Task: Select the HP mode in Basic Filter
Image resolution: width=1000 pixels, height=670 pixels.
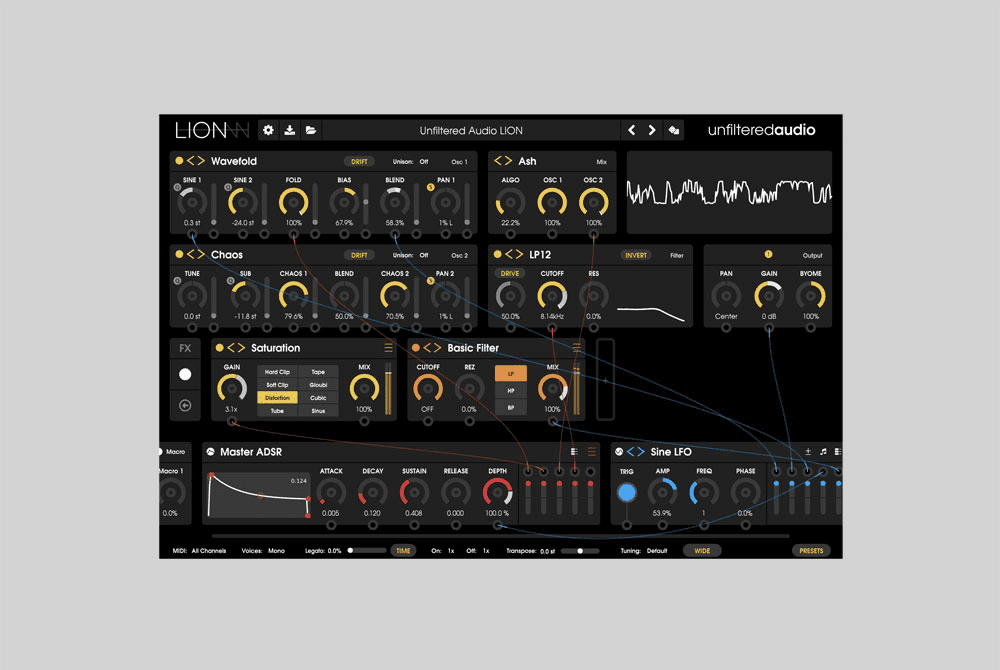Action: 511,391
